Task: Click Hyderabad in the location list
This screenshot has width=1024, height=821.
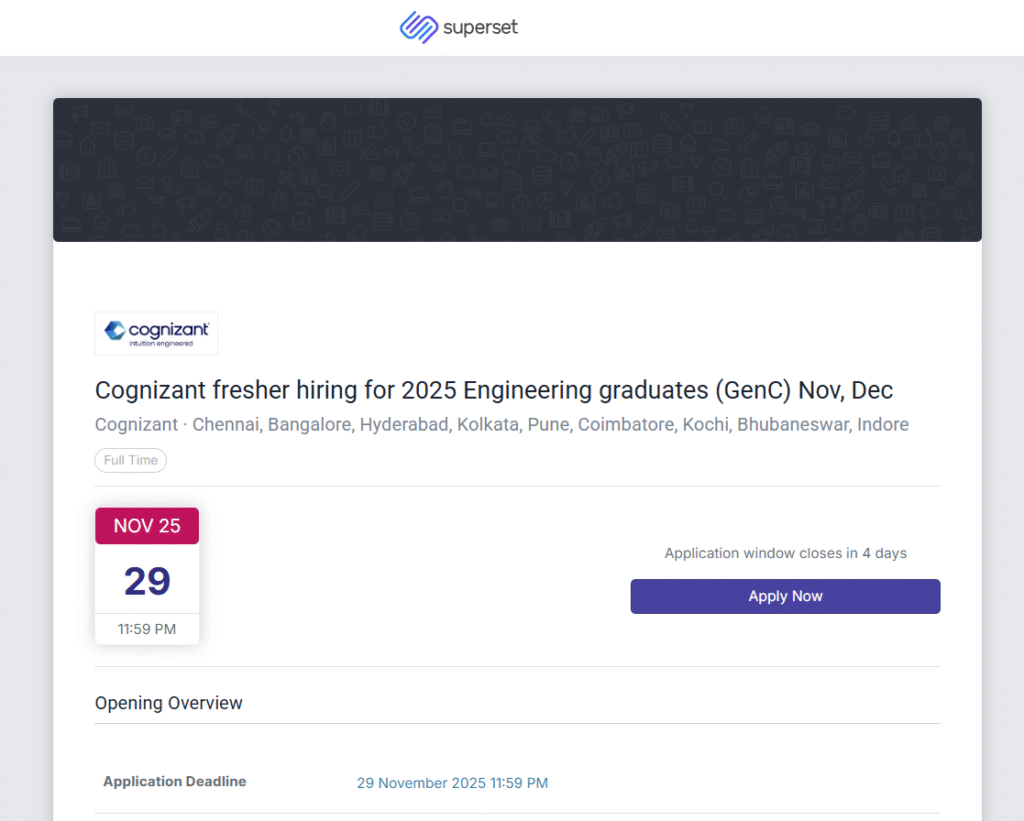Action: (404, 425)
